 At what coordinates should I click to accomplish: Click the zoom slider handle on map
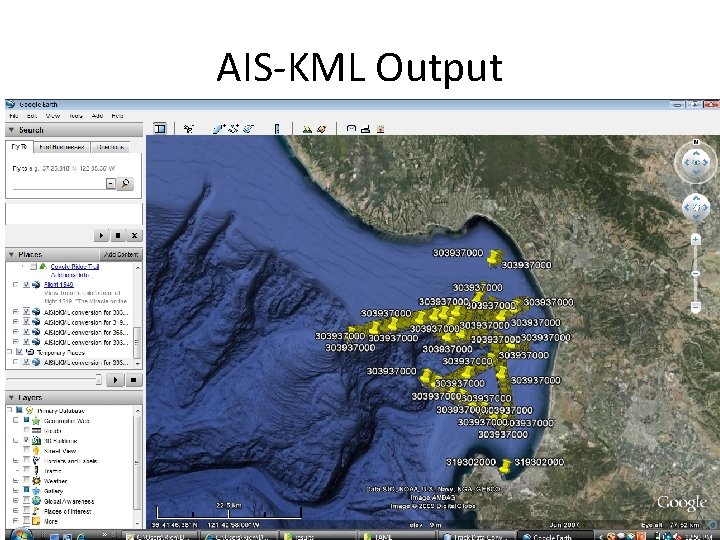[x=696, y=274]
